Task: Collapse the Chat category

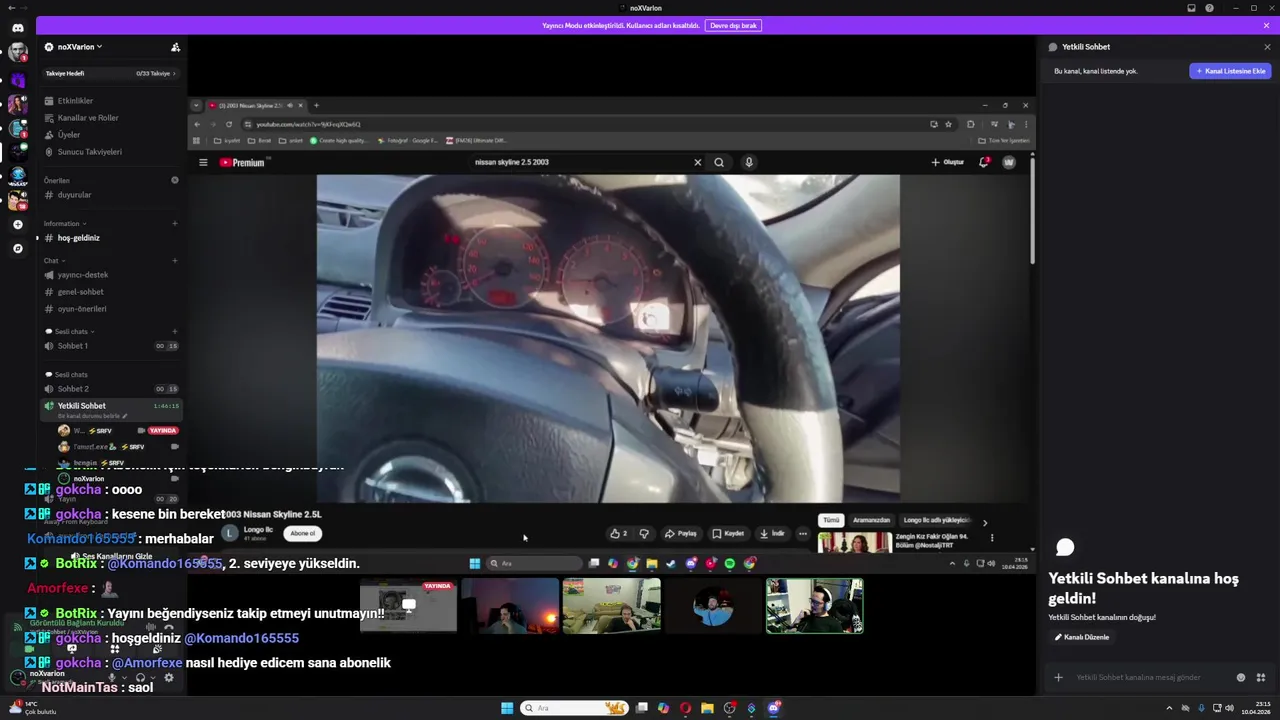Action: tap(54, 261)
